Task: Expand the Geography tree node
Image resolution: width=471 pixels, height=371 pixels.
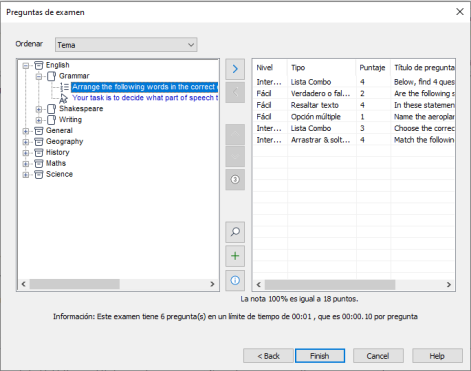Action: coord(26,142)
